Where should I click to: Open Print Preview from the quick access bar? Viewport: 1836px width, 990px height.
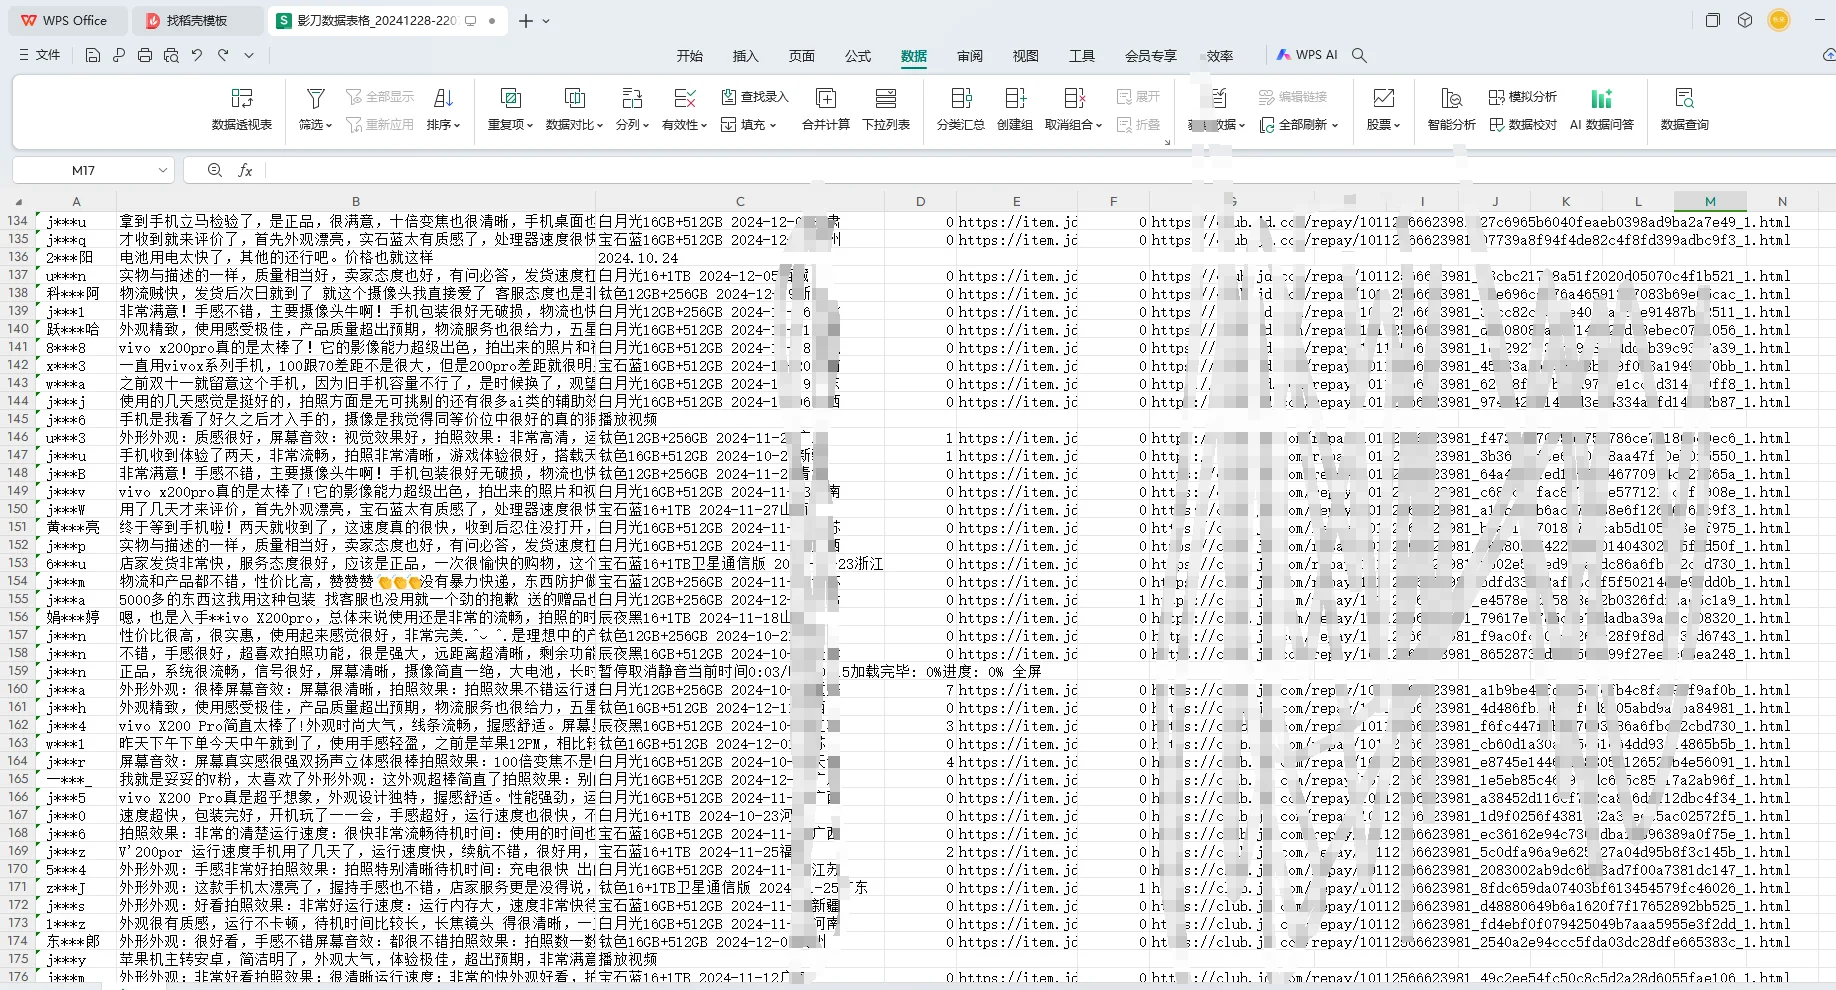coord(171,55)
